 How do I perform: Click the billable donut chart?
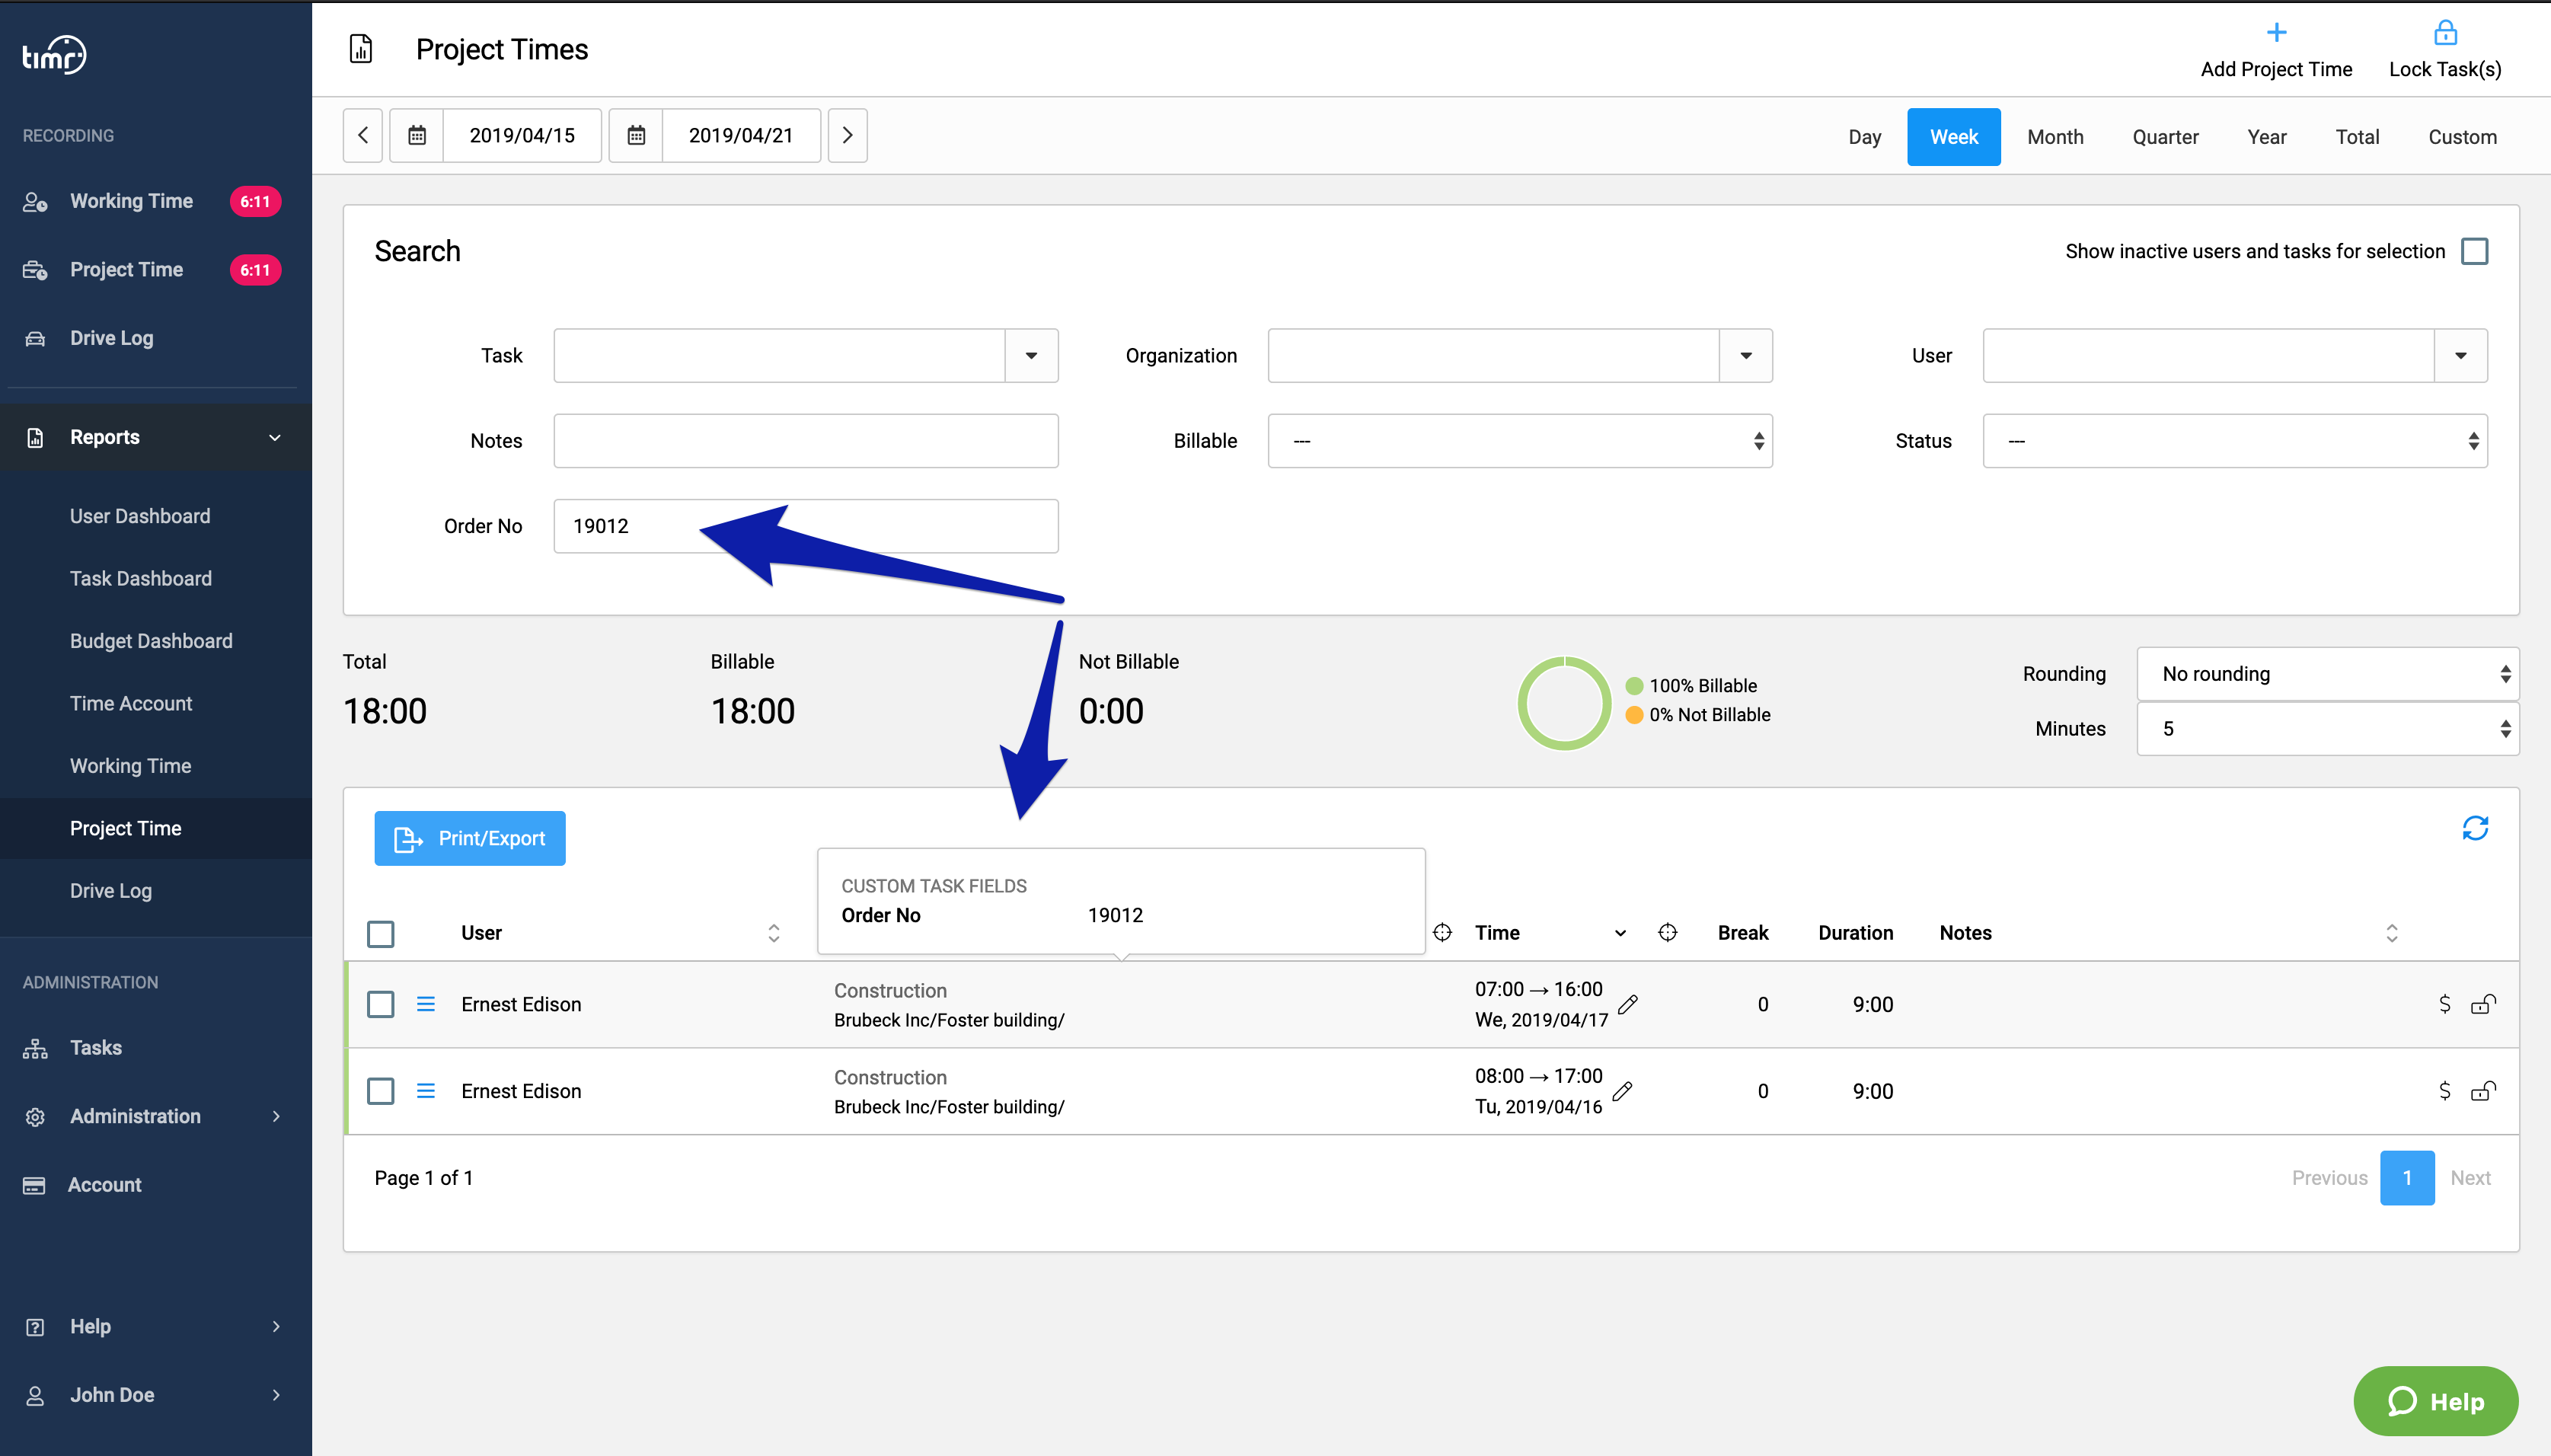[x=1564, y=703]
